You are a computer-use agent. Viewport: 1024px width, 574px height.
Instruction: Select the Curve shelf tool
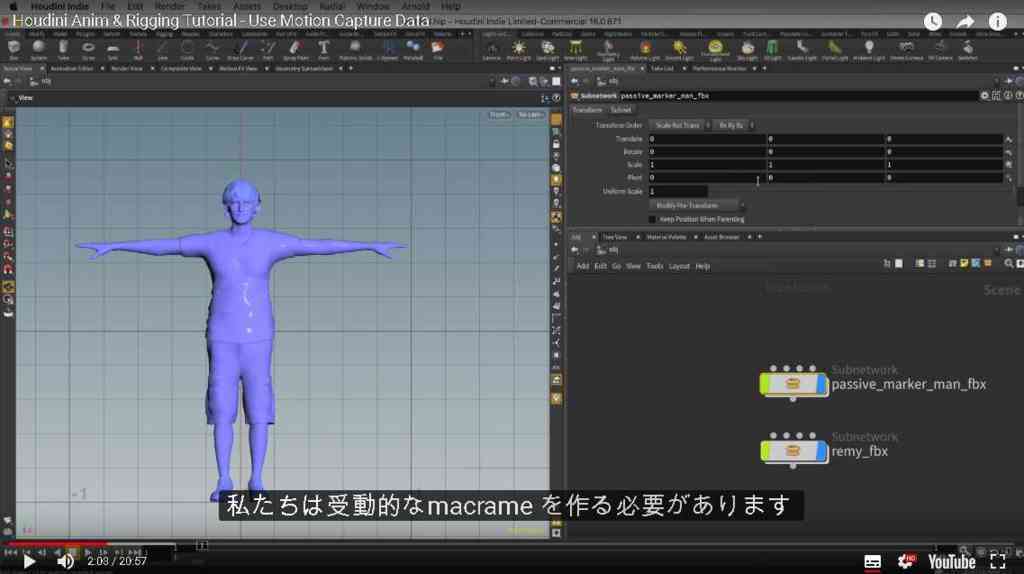click(x=212, y=50)
